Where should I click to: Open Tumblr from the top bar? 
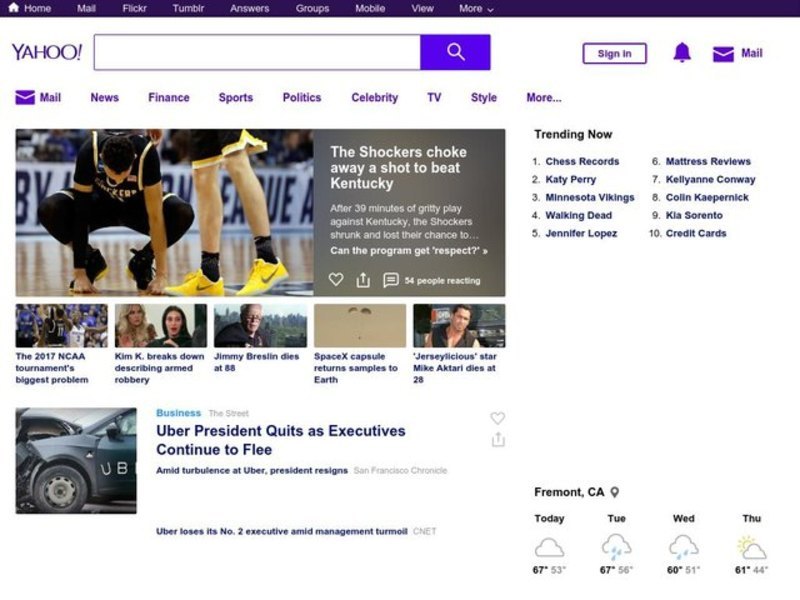point(188,8)
